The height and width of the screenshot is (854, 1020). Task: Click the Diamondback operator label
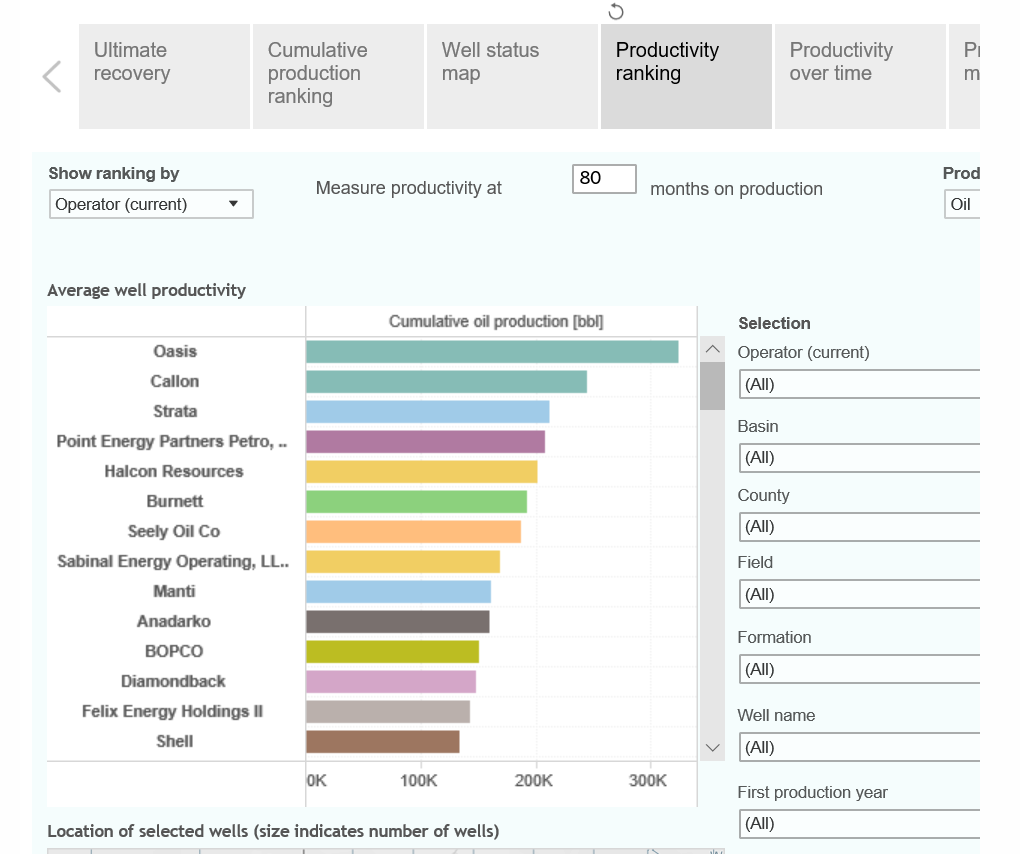coord(173,681)
